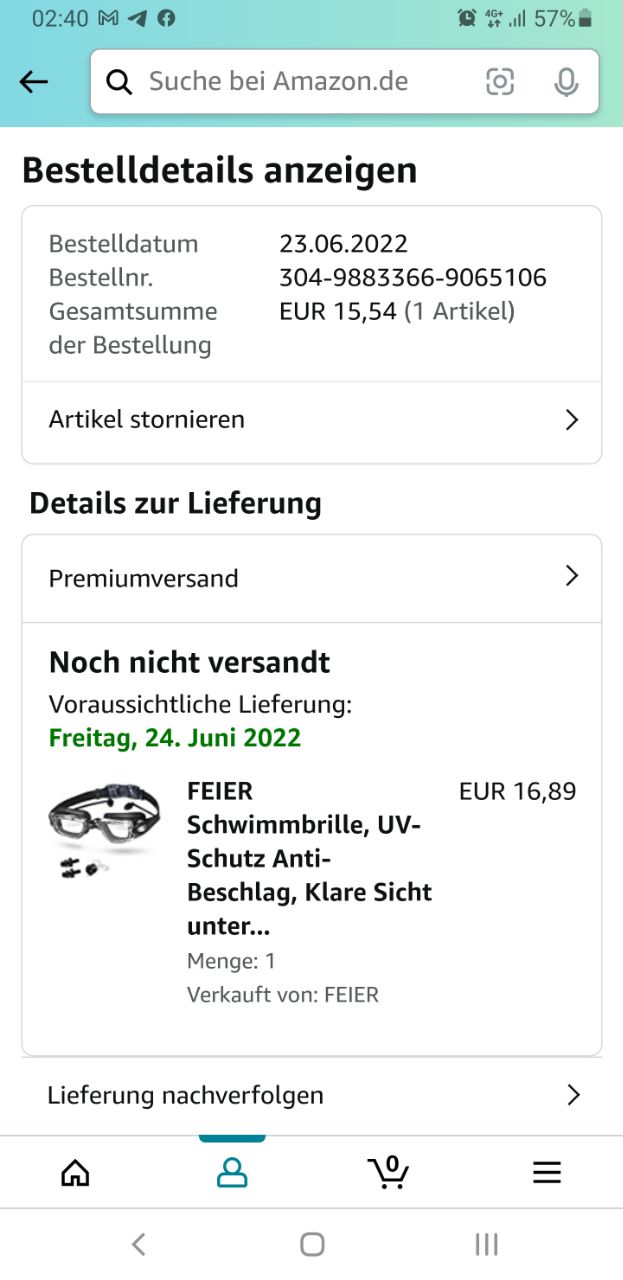Open camera scan search icon

pos(500,82)
